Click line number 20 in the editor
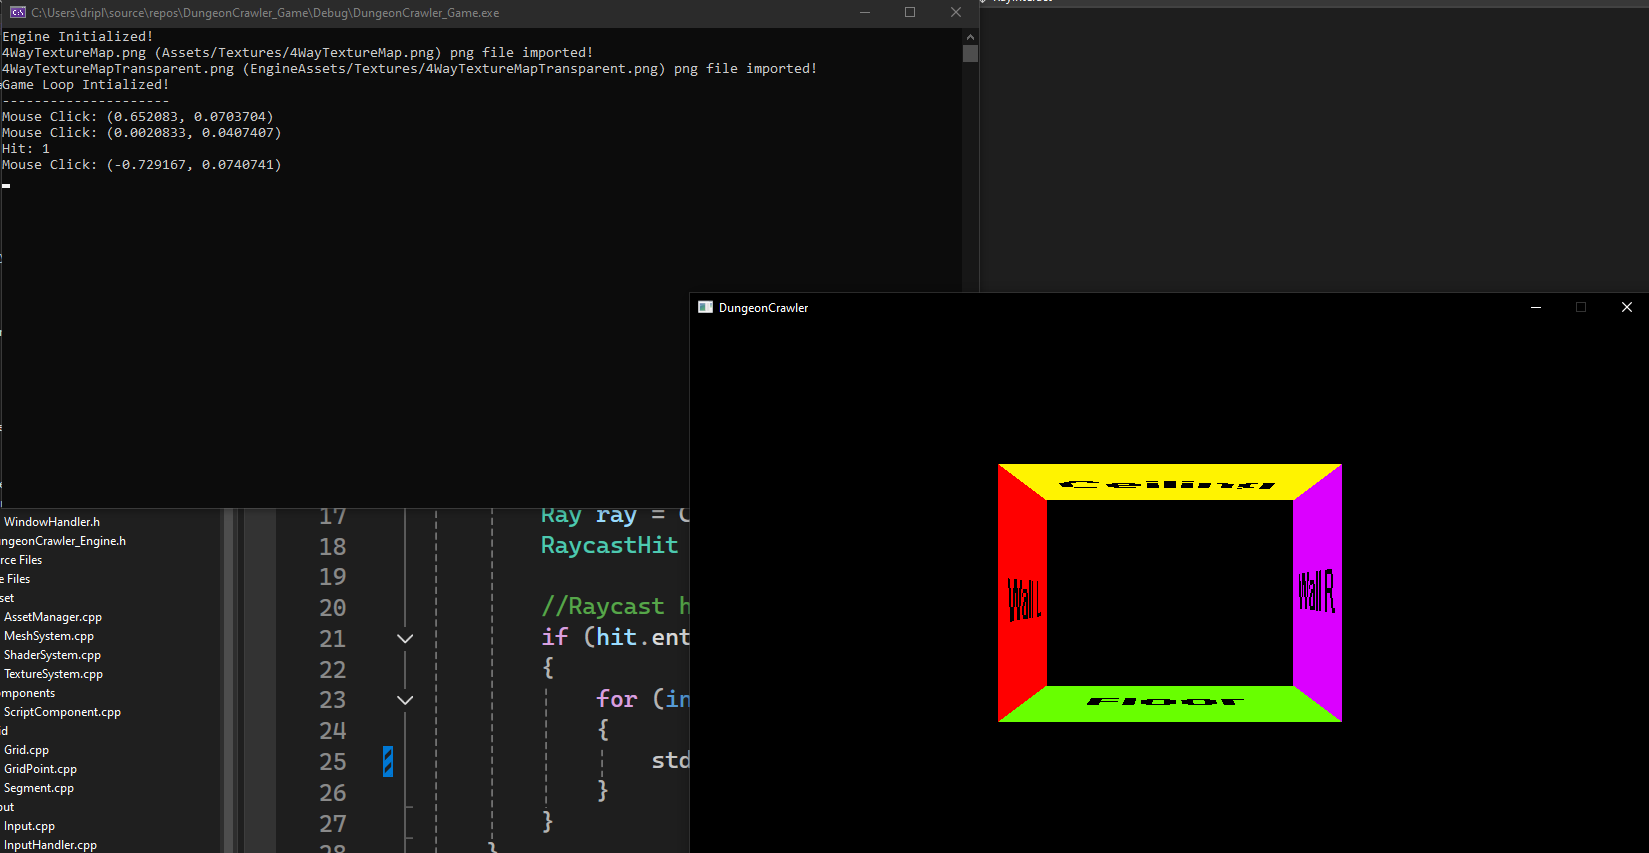The height and width of the screenshot is (853, 1649). click(x=332, y=608)
